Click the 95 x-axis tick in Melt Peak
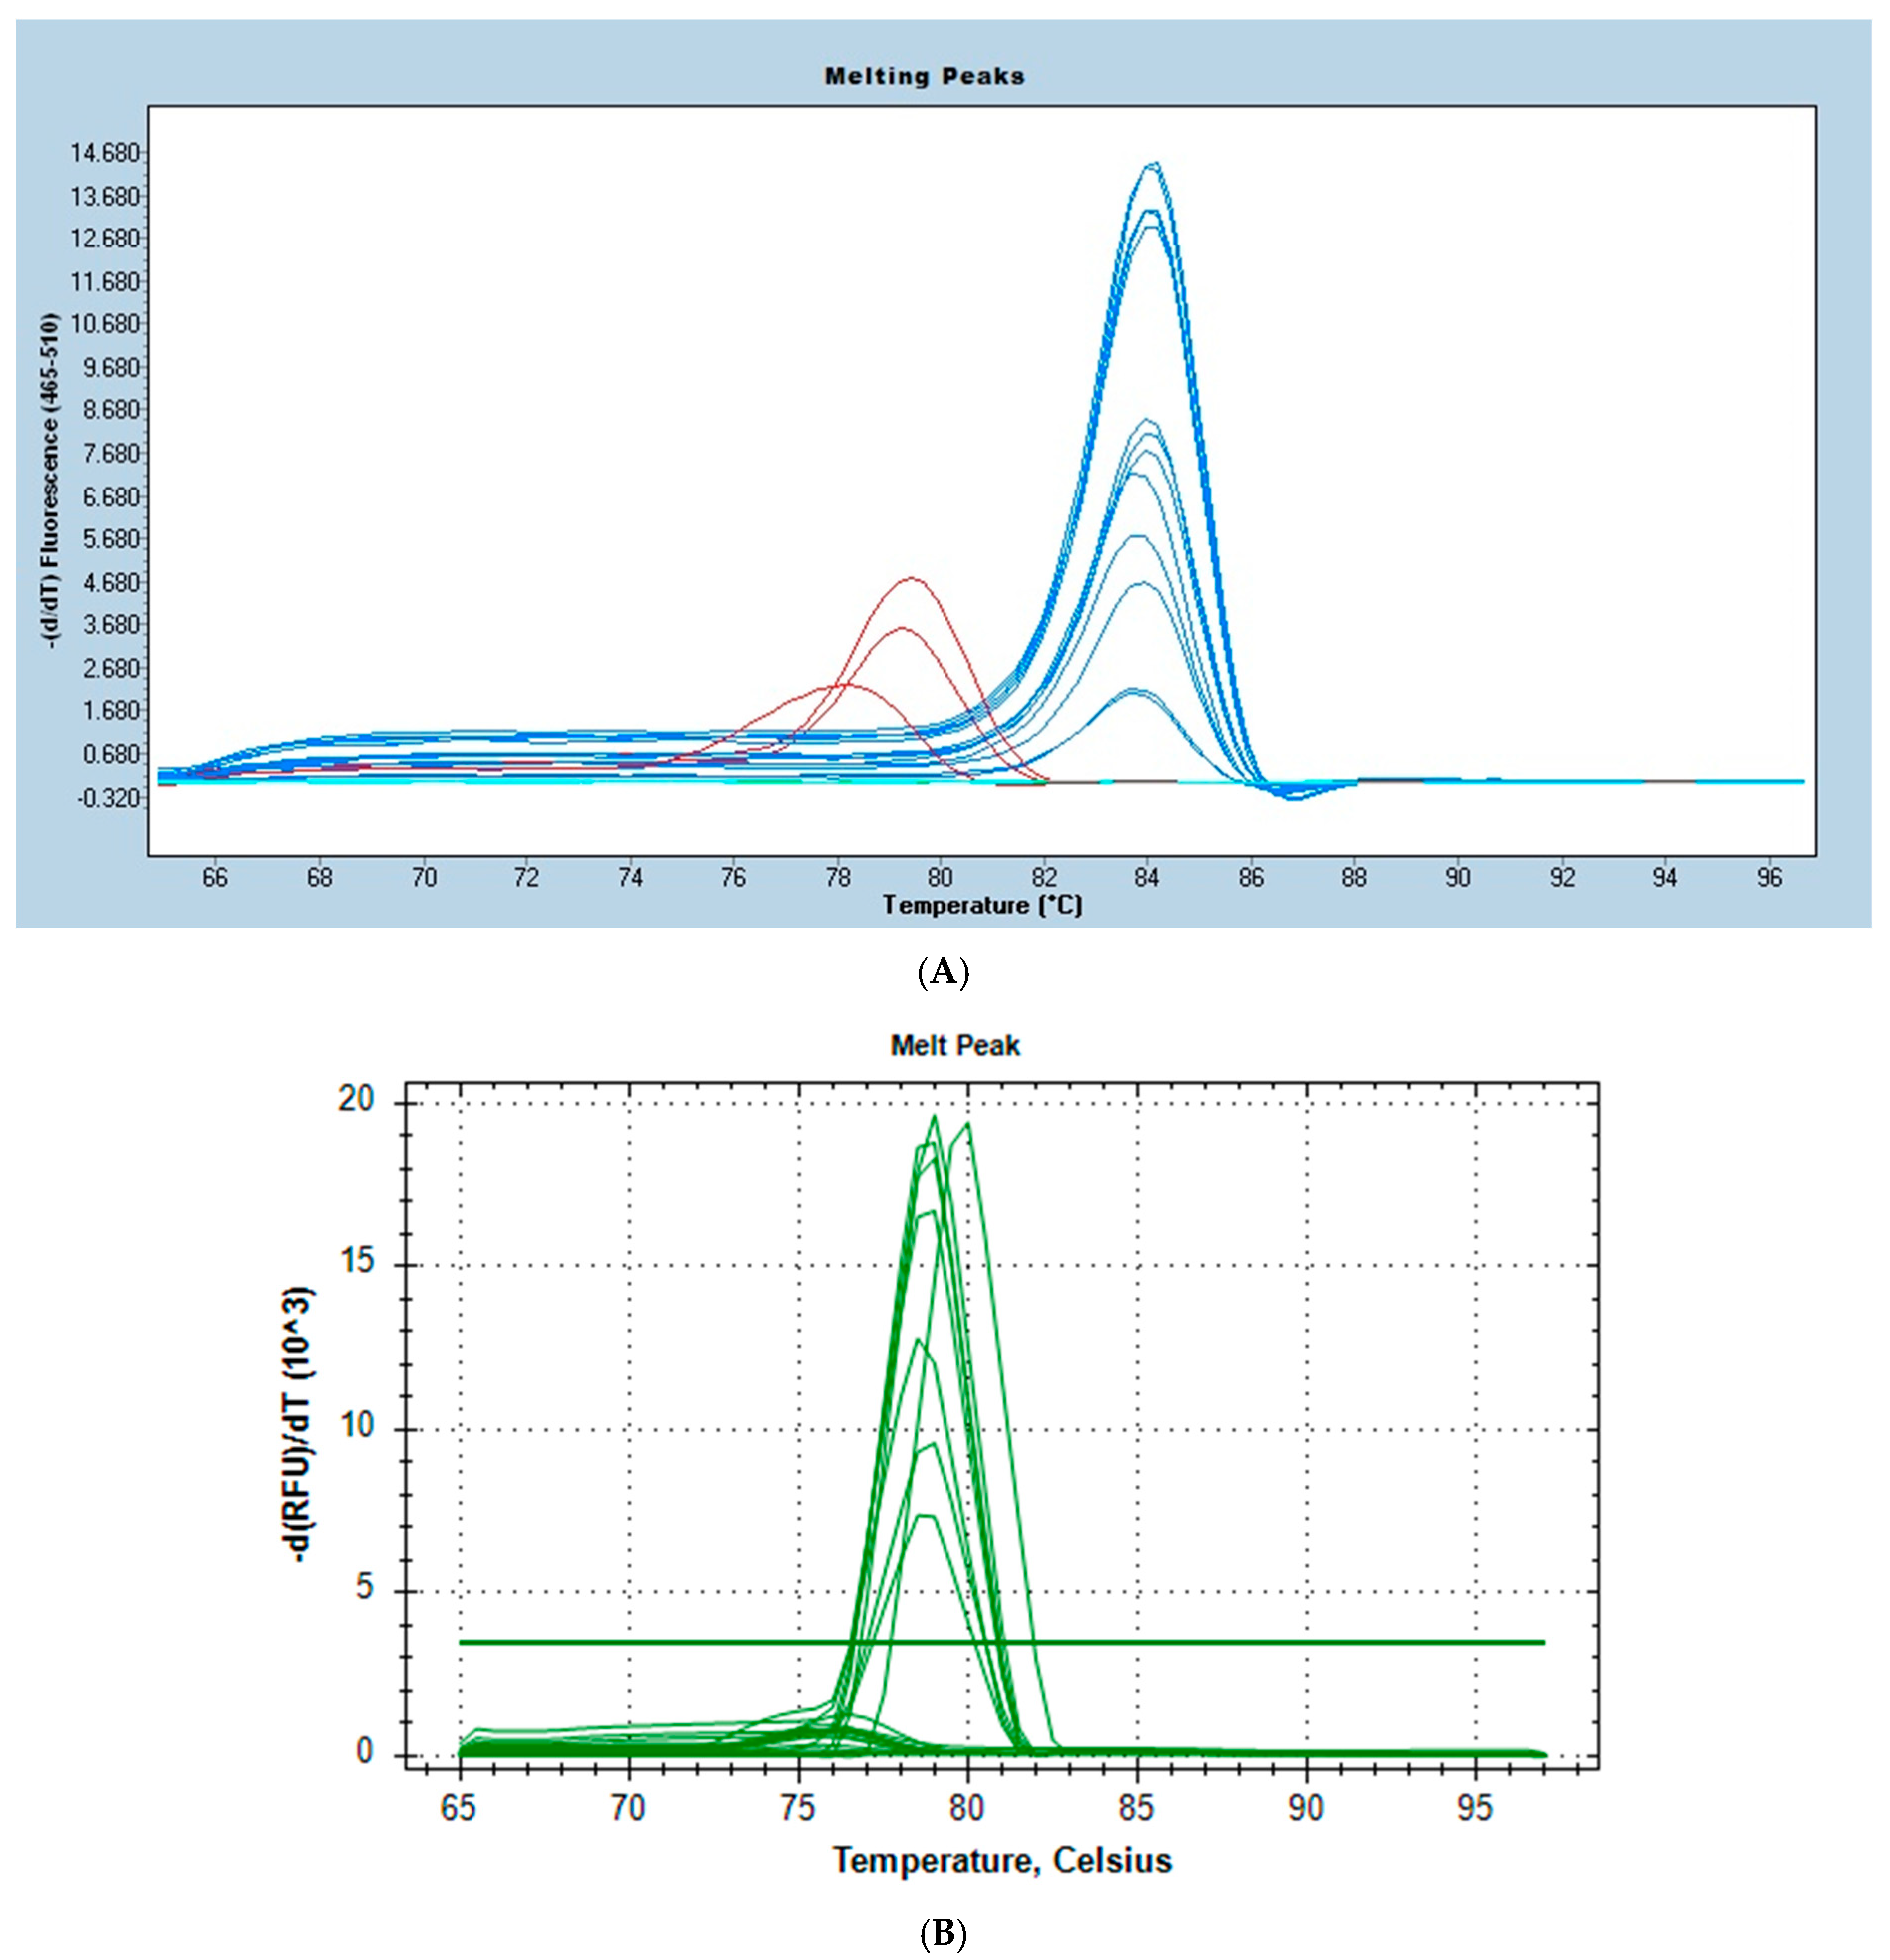 click(1475, 1806)
